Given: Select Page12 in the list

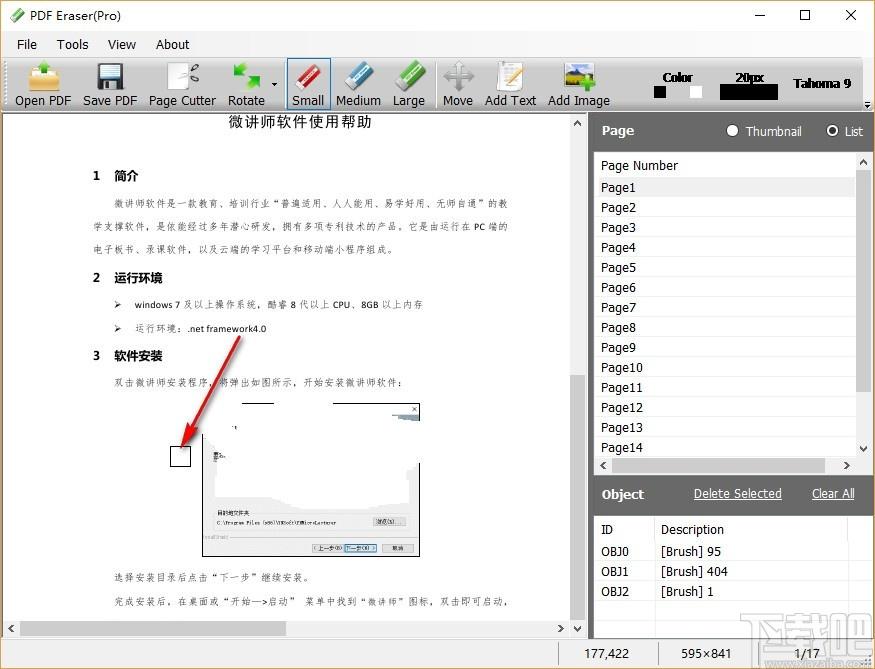Looking at the screenshot, I should coord(725,408).
